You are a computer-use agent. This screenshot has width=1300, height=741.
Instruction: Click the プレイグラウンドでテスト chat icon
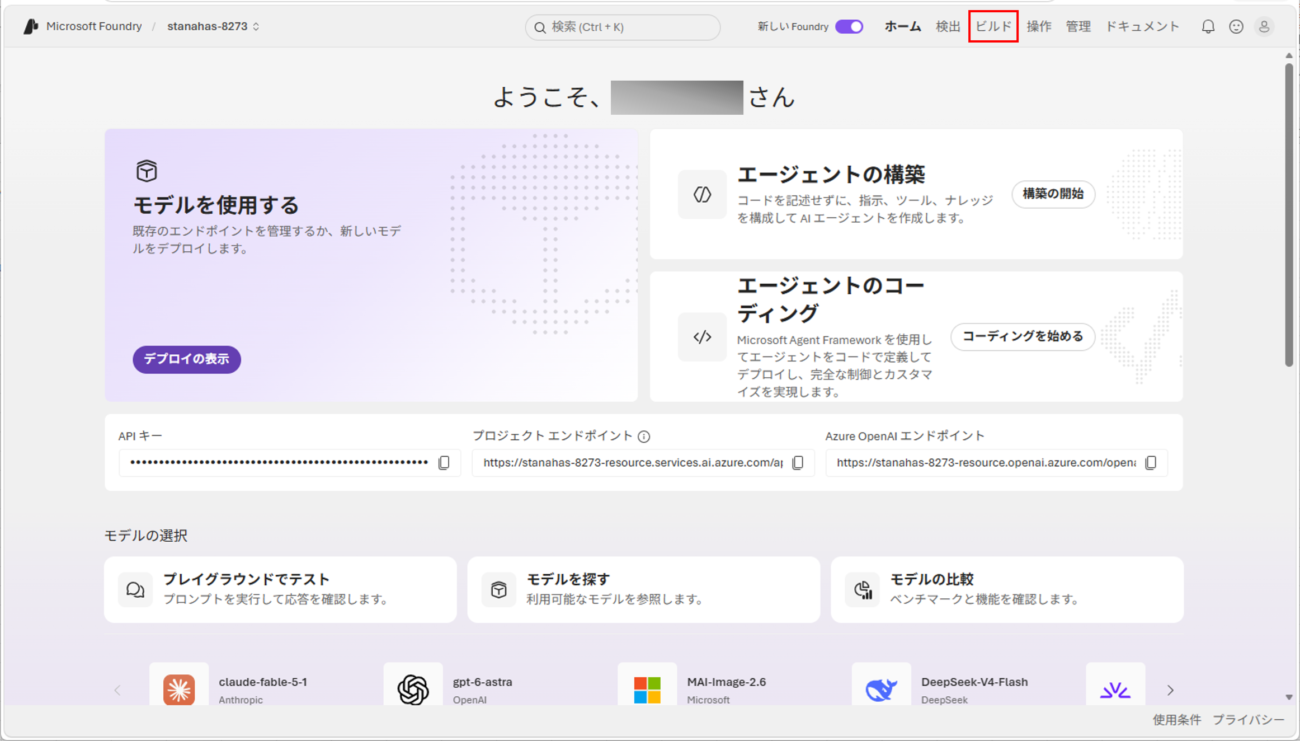pyautogui.click(x=135, y=590)
